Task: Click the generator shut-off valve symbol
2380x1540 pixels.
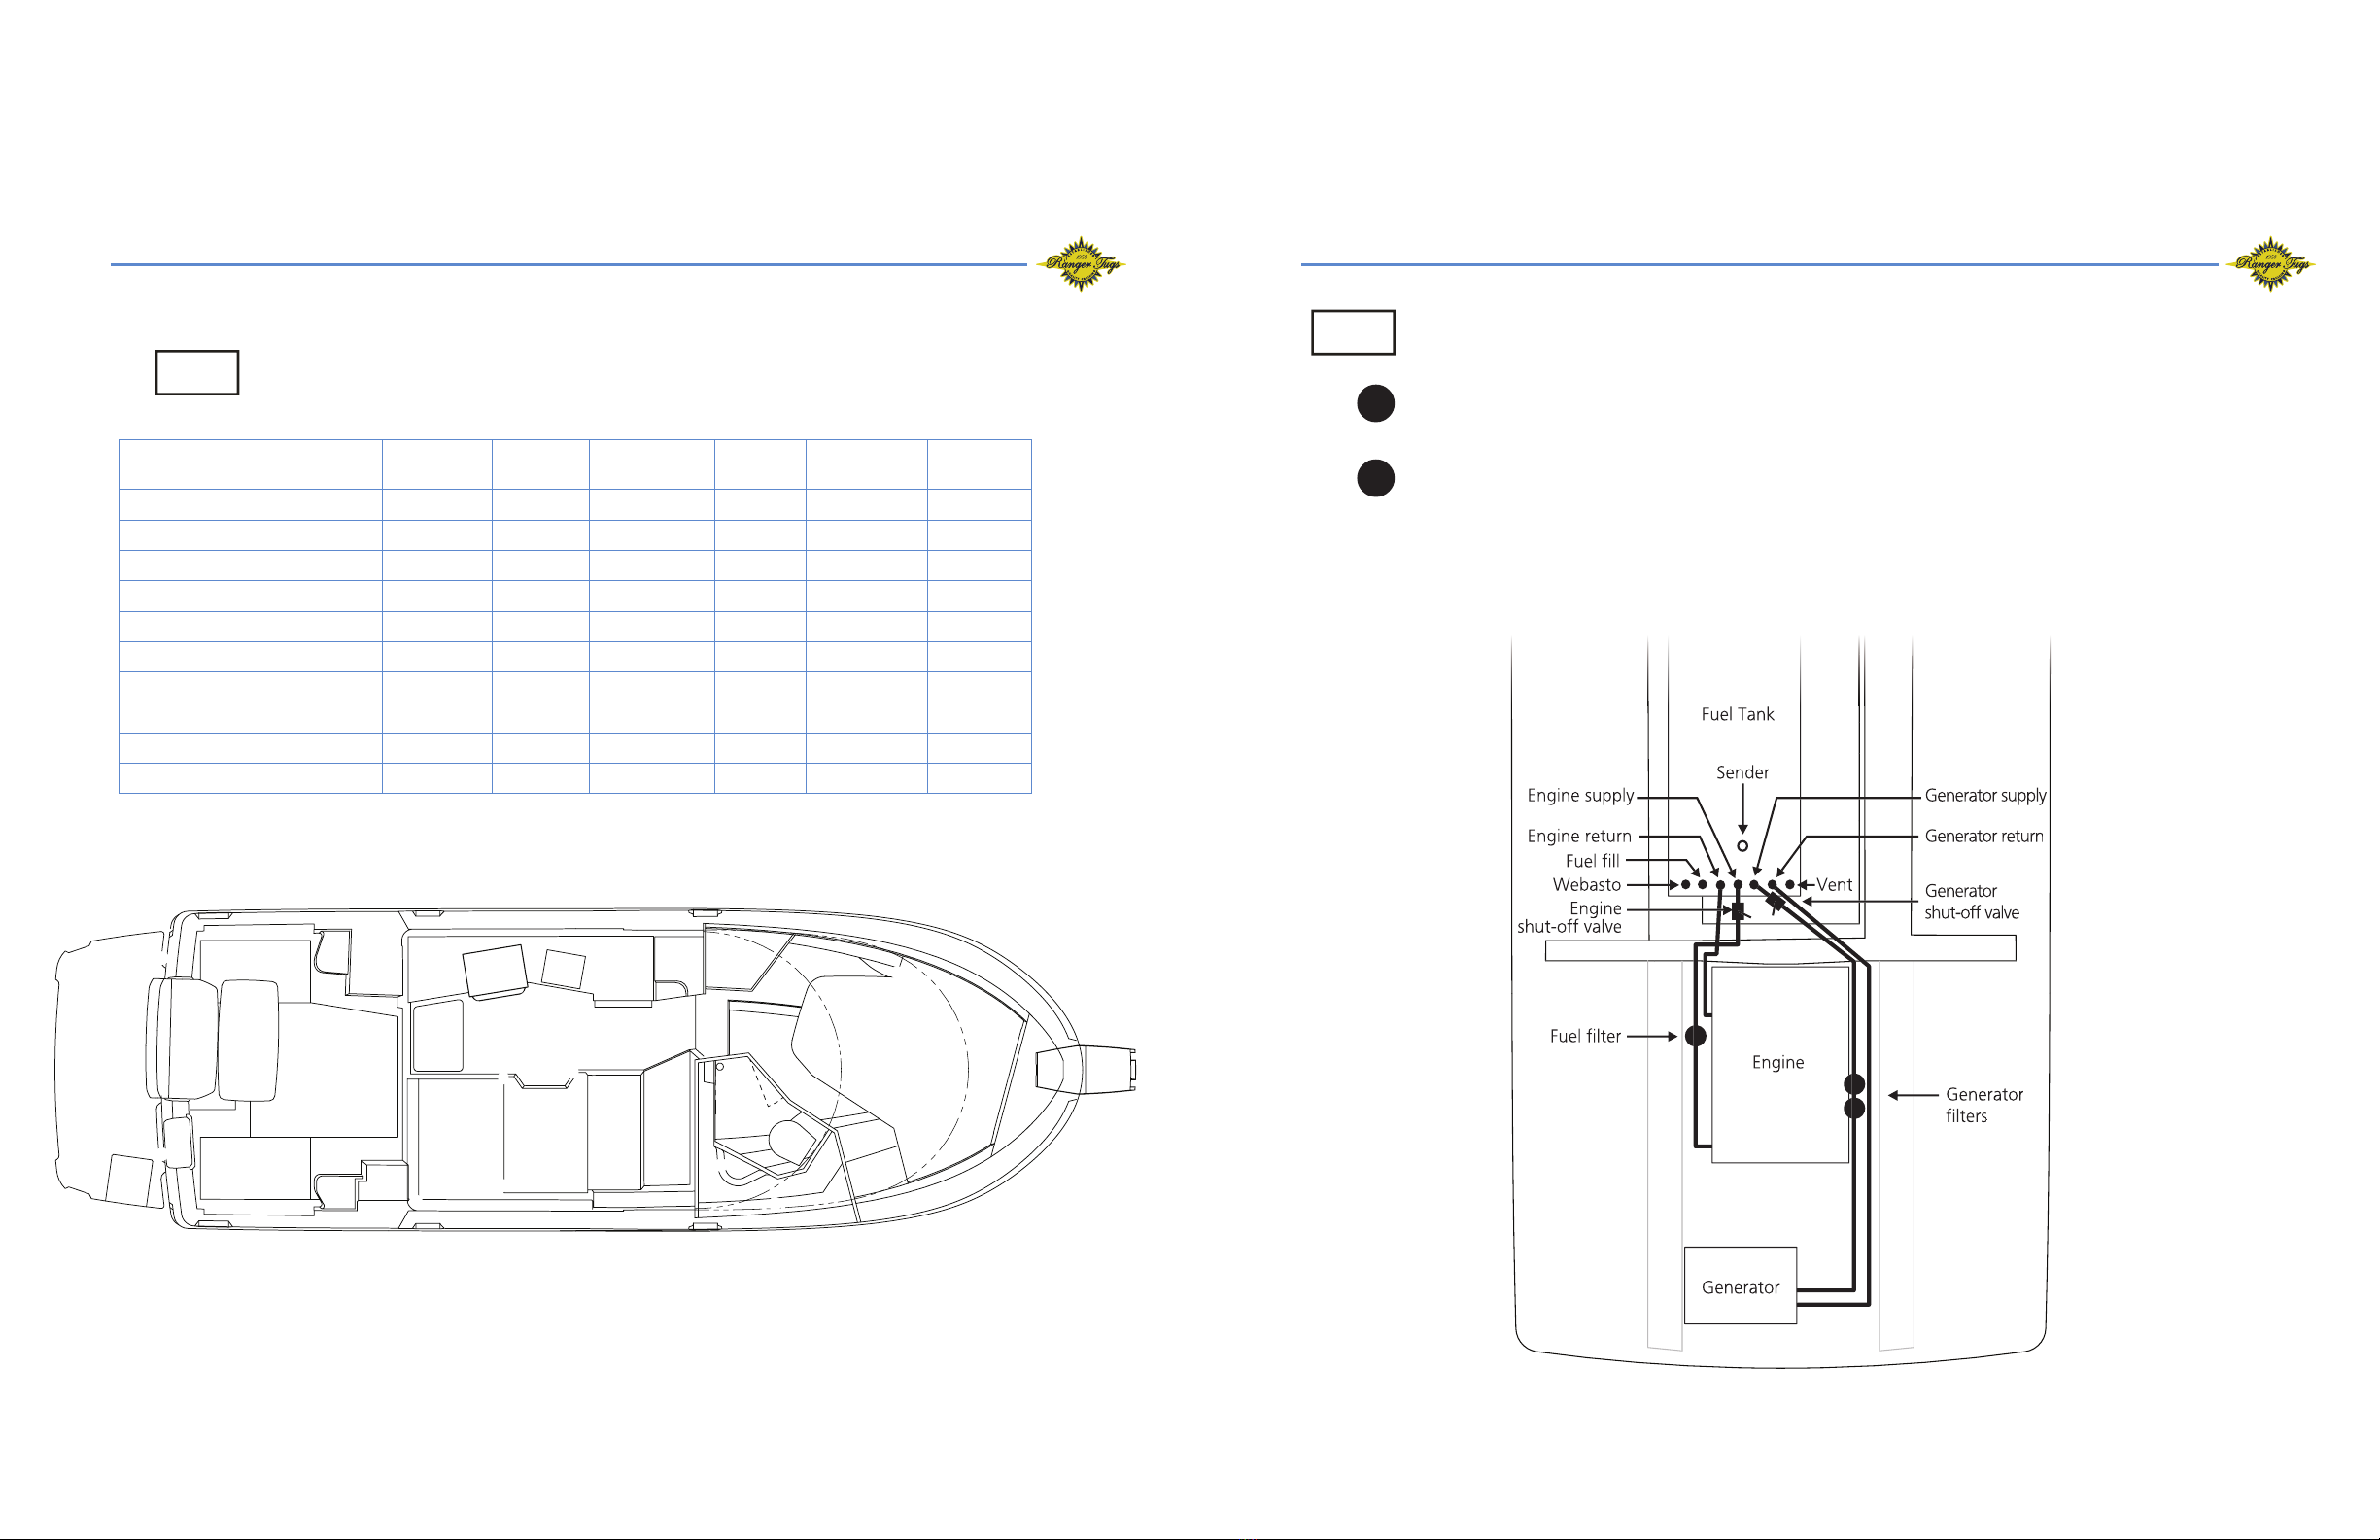Action: [1775, 903]
